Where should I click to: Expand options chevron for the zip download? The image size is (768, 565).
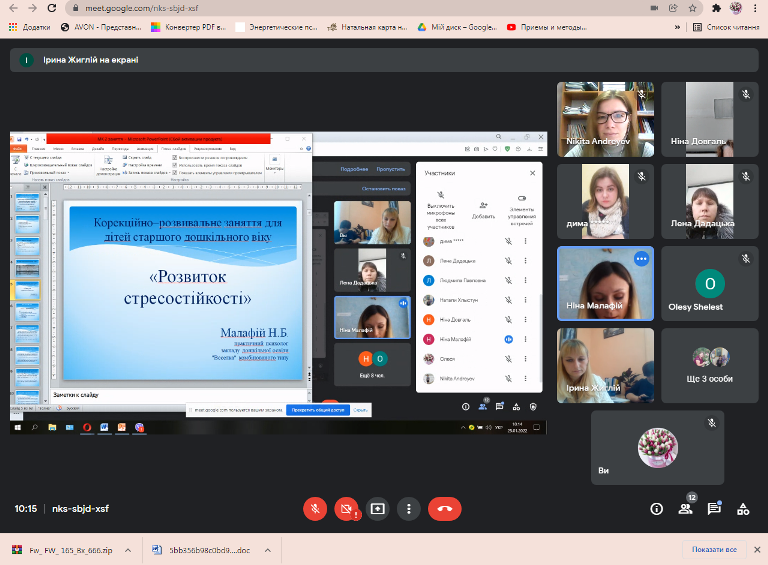coord(128,550)
